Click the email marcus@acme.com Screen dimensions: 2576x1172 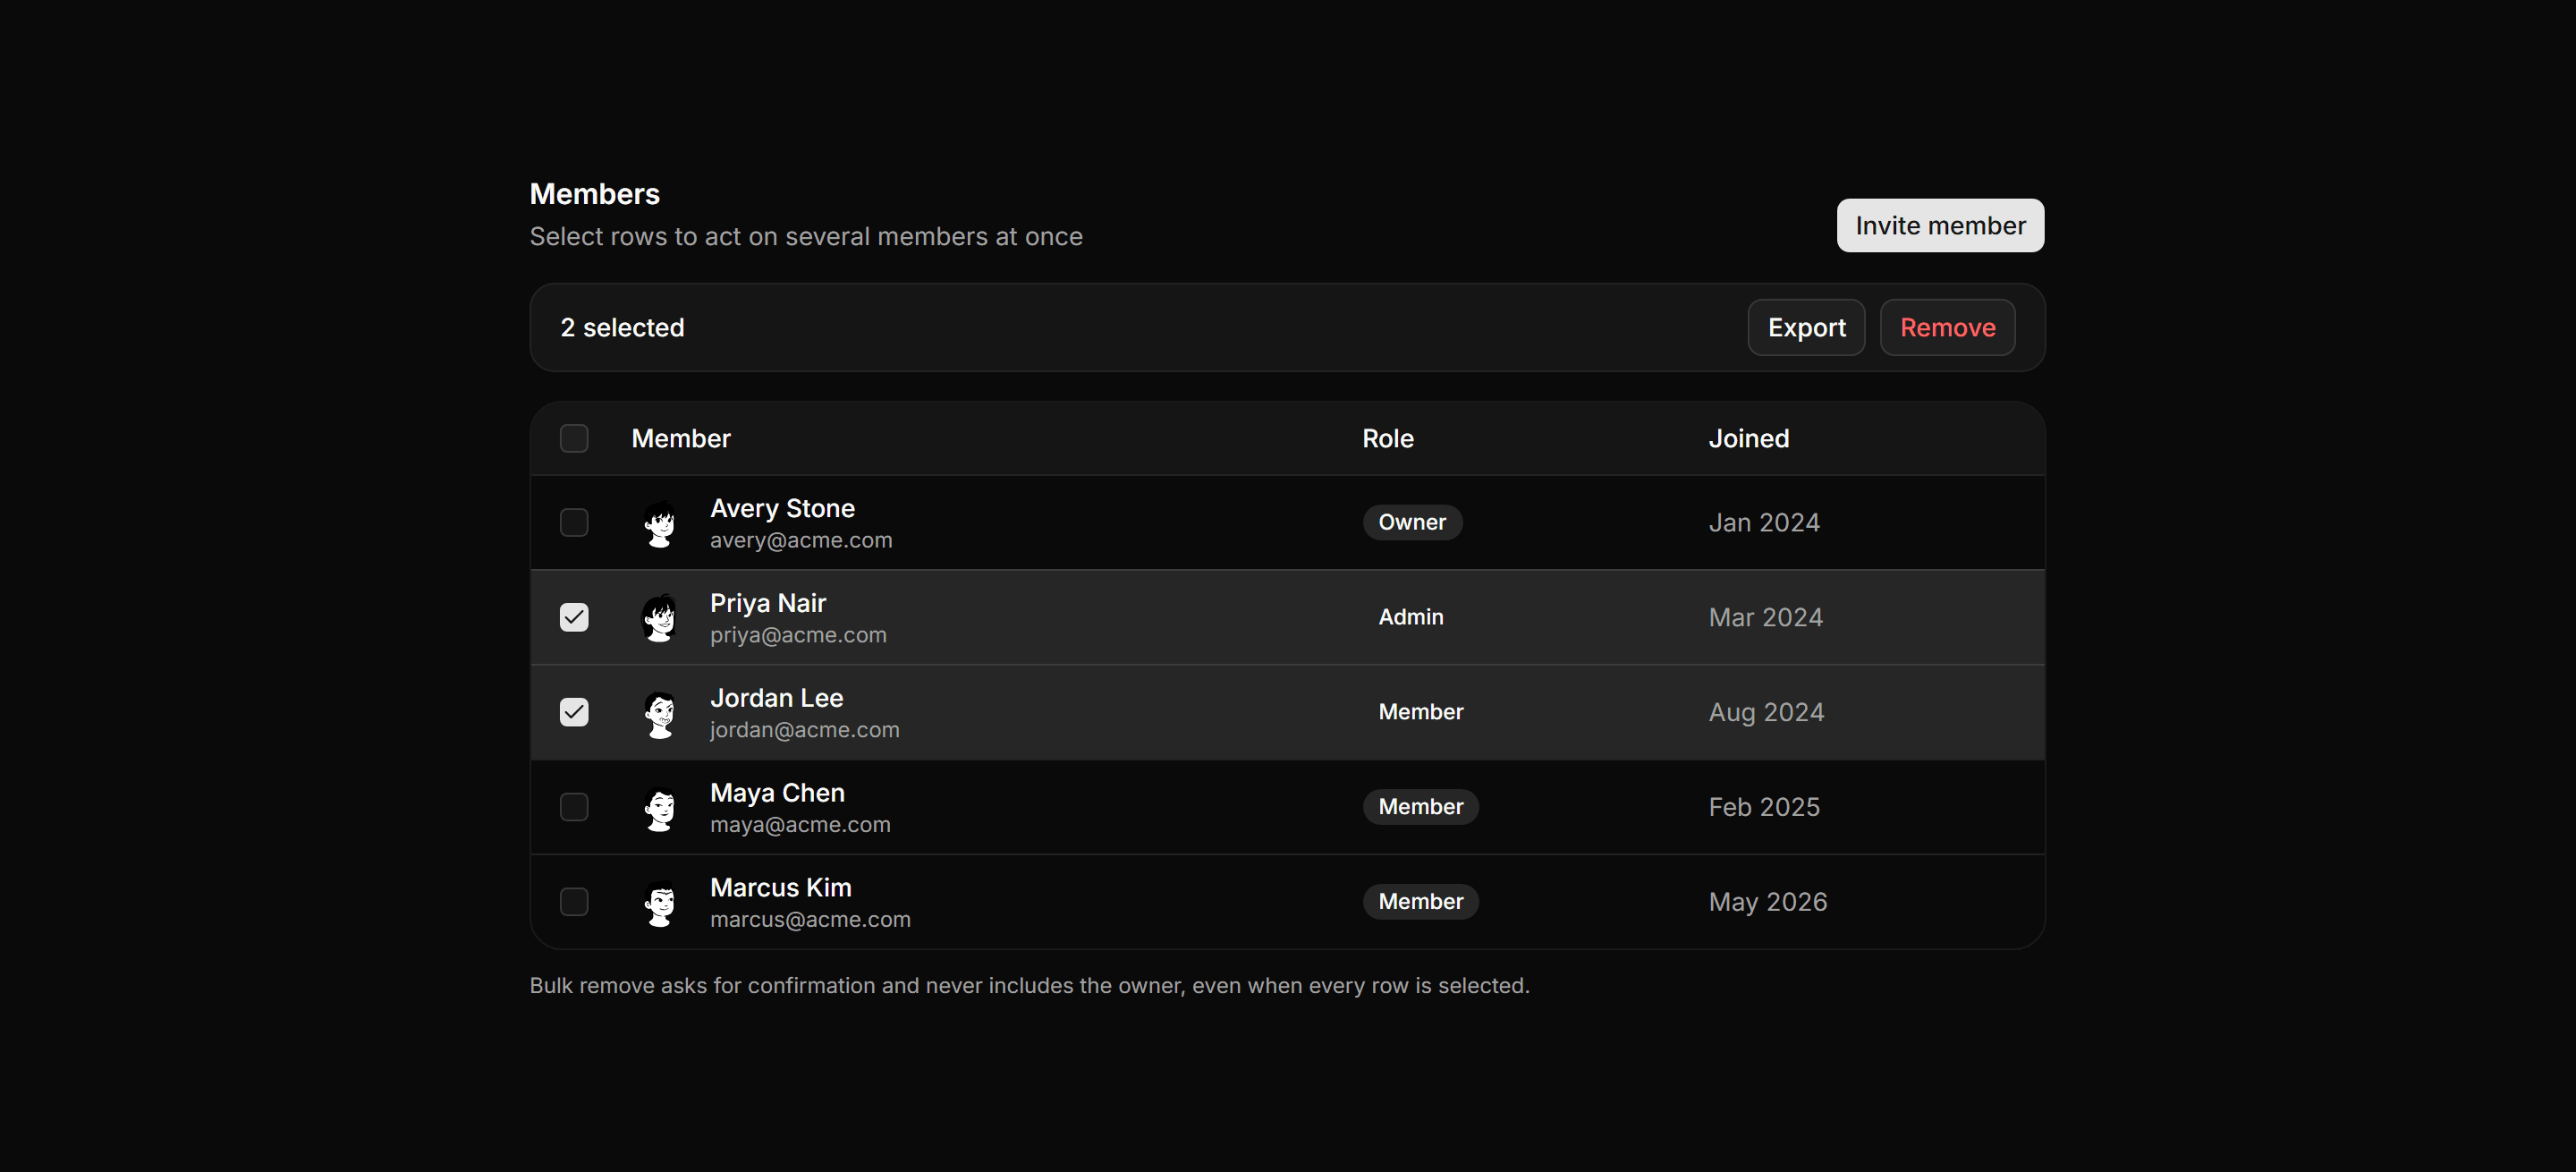810,919
